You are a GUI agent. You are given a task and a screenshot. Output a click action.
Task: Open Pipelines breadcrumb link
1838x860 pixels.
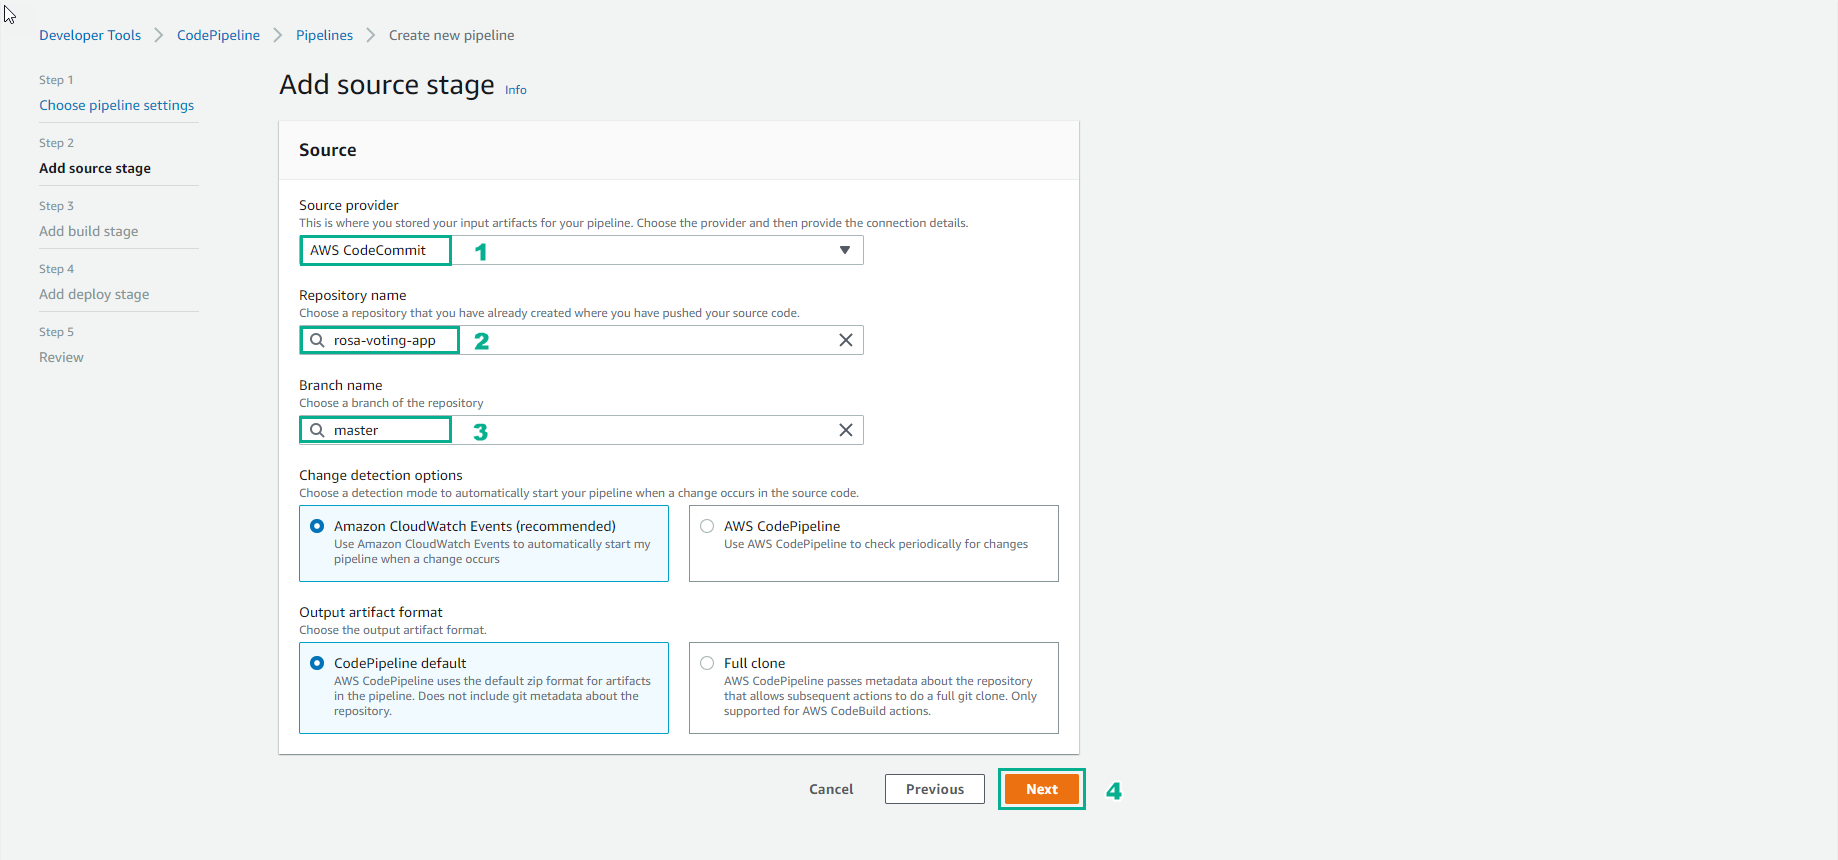(324, 35)
